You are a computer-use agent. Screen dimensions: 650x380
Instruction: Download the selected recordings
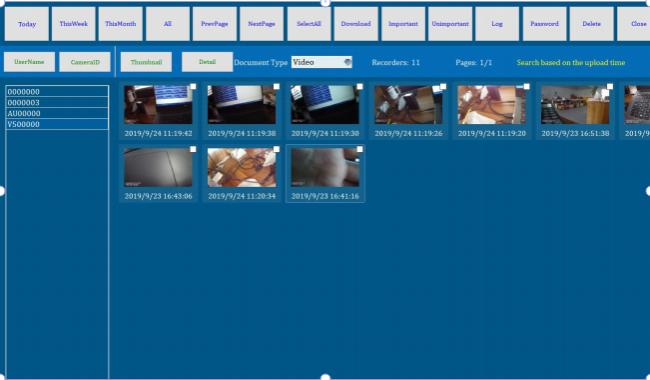pos(356,24)
